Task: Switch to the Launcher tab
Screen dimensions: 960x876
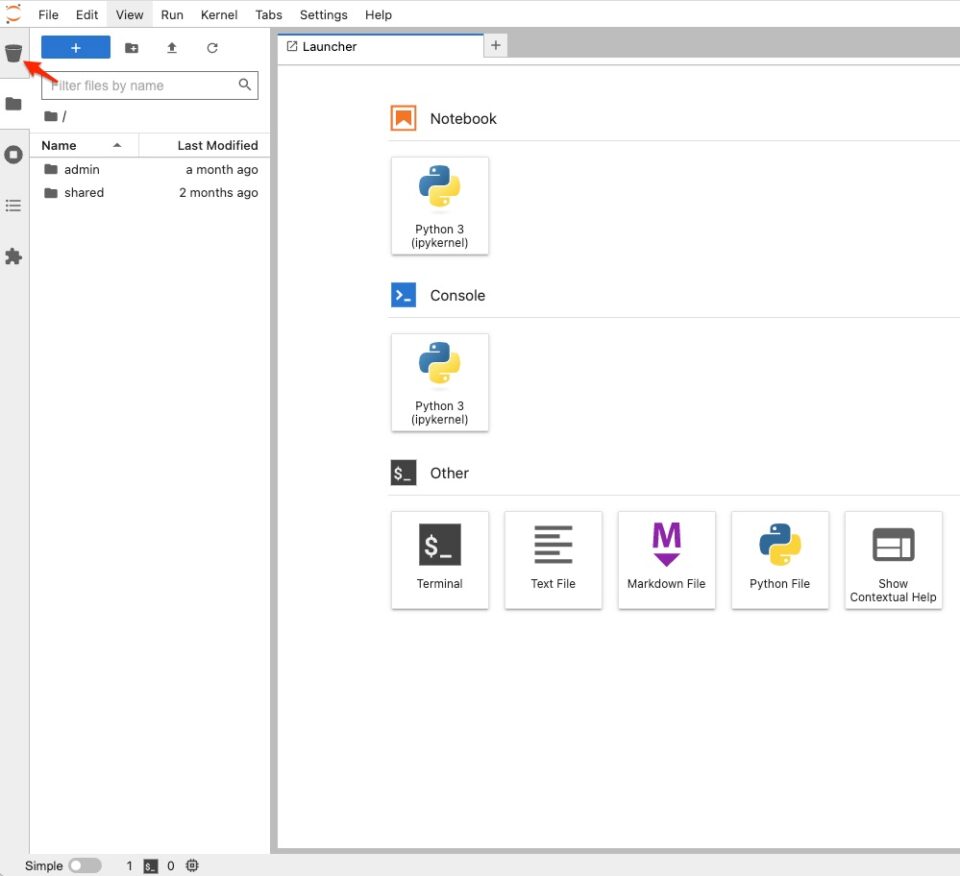Action: click(328, 46)
